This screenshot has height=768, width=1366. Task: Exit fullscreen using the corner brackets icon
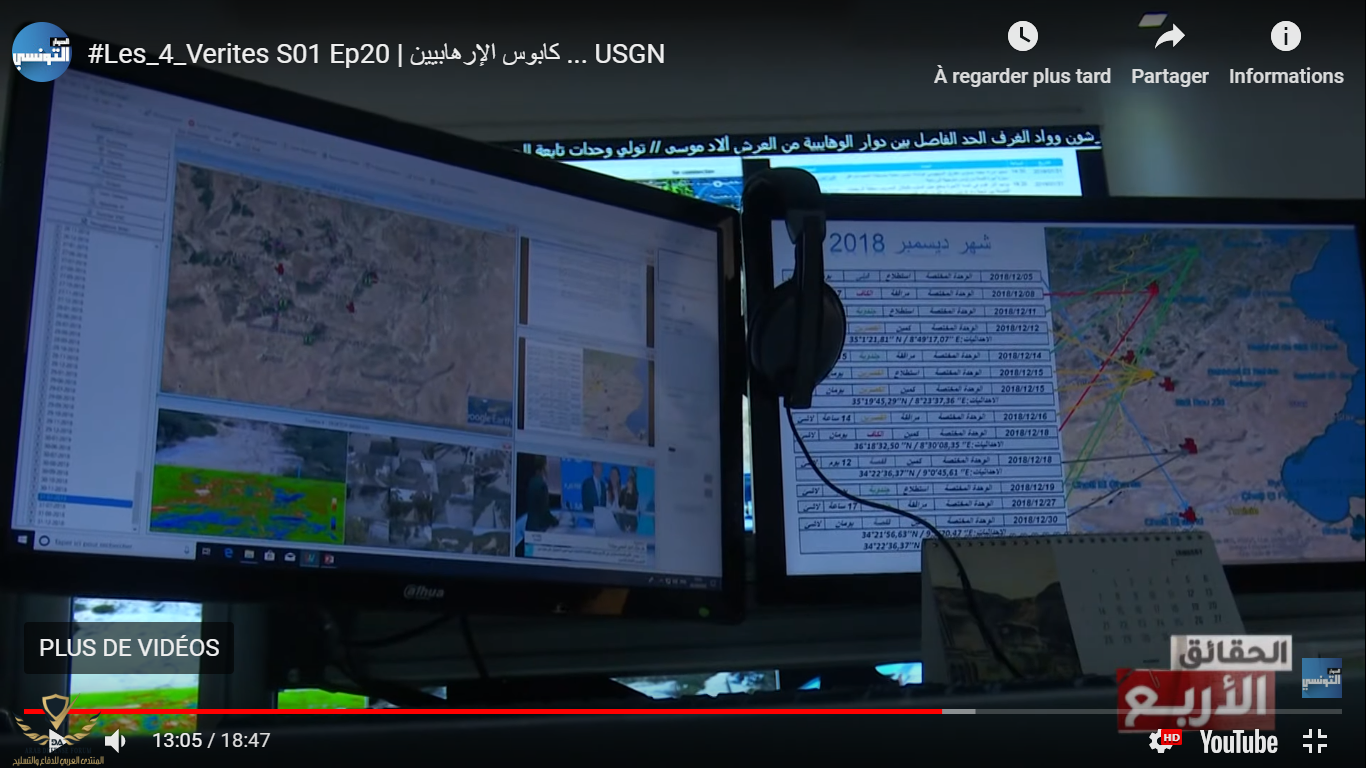[1315, 741]
